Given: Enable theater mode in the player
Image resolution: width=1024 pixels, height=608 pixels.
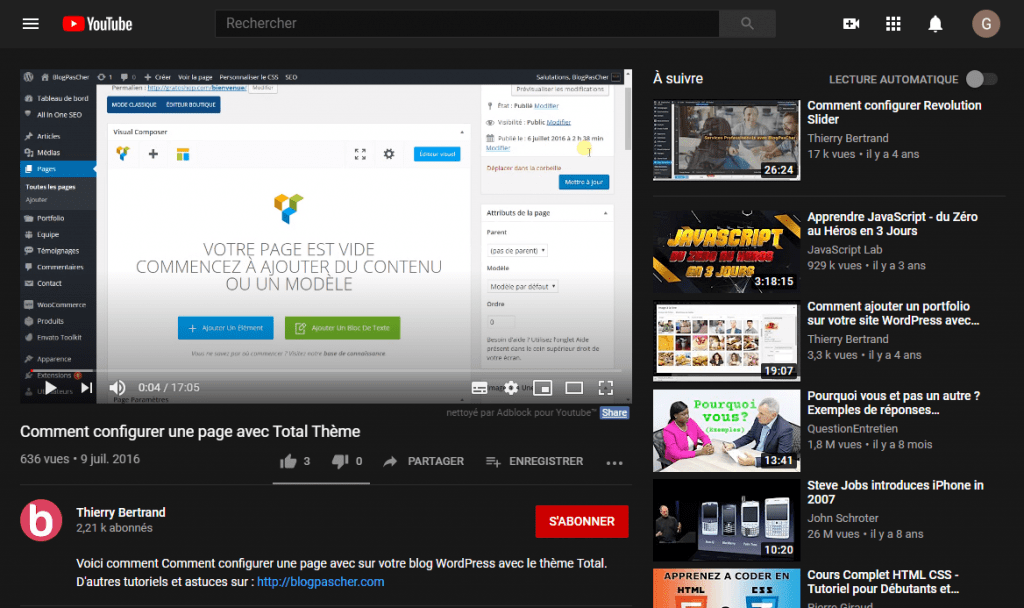Looking at the screenshot, I should (x=574, y=387).
